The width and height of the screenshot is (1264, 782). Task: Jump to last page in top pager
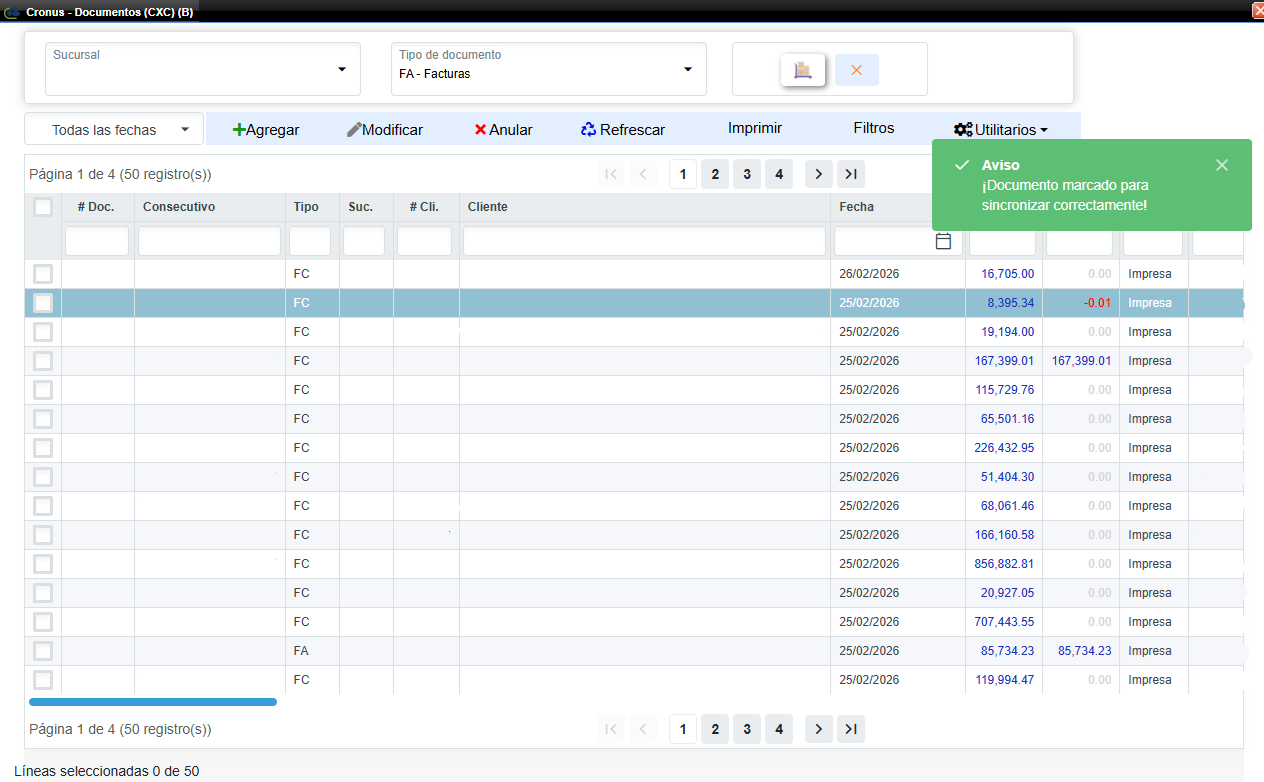coord(850,174)
